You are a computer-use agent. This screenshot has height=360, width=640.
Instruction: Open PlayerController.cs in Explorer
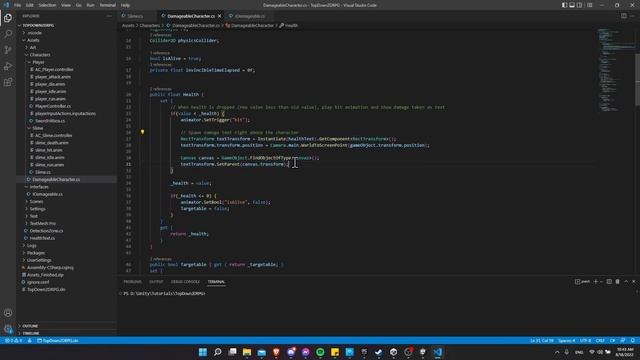click(x=53, y=106)
